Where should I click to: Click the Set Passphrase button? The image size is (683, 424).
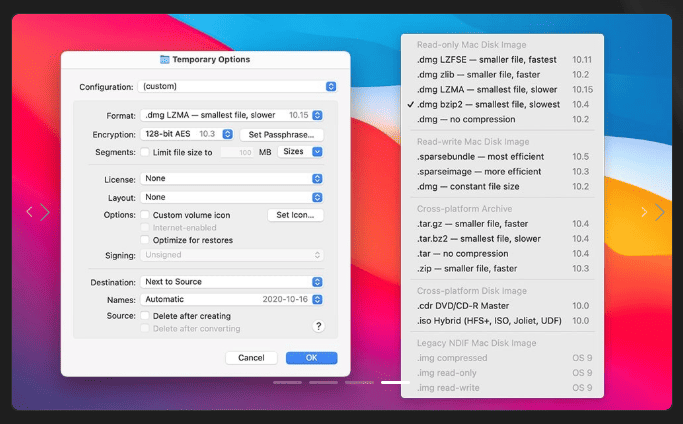[281, 135]
